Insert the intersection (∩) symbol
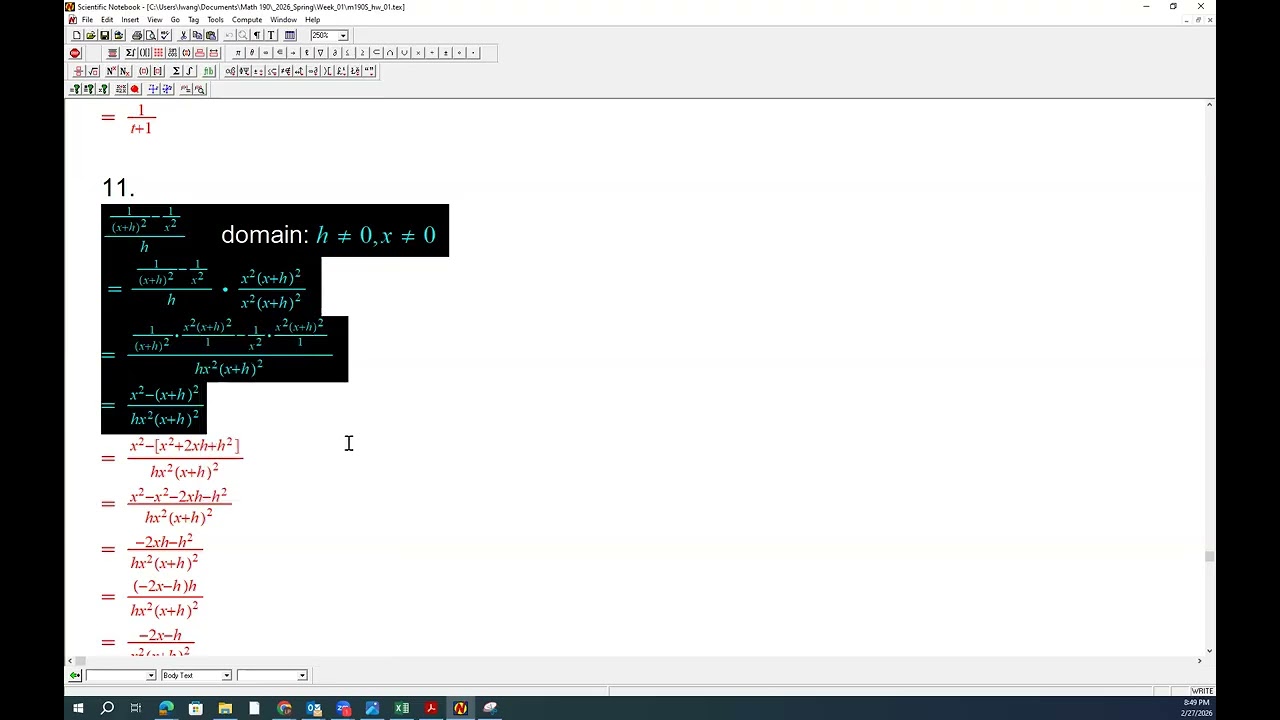Image resolution: width=1280 pixels, height=720 pixels. (390, 53)
